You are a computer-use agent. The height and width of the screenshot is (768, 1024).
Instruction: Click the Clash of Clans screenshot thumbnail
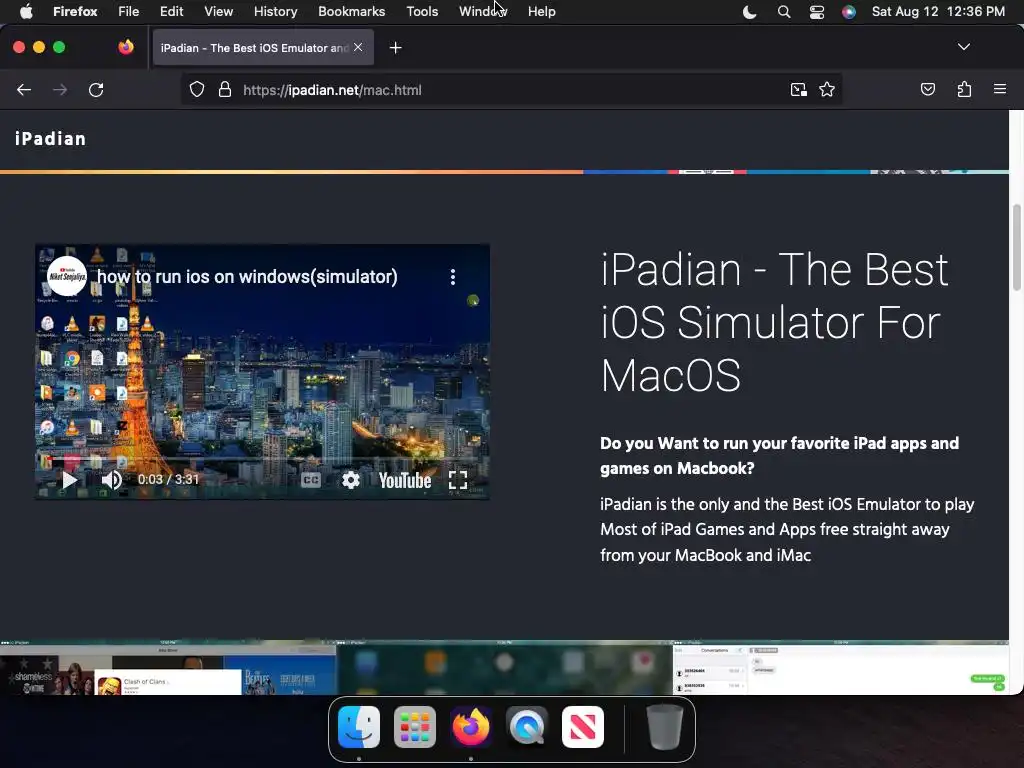(x=168, y=667)
